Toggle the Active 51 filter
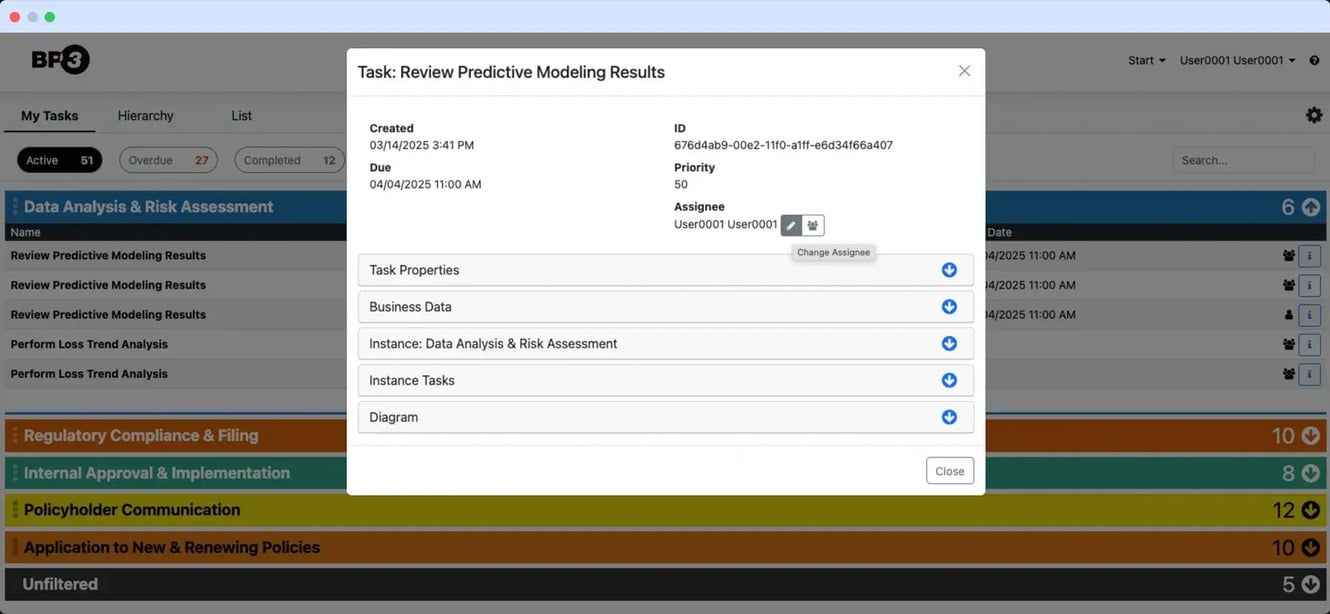The image size is (1330, 614). pyautogui.click(x=59, y=160)
